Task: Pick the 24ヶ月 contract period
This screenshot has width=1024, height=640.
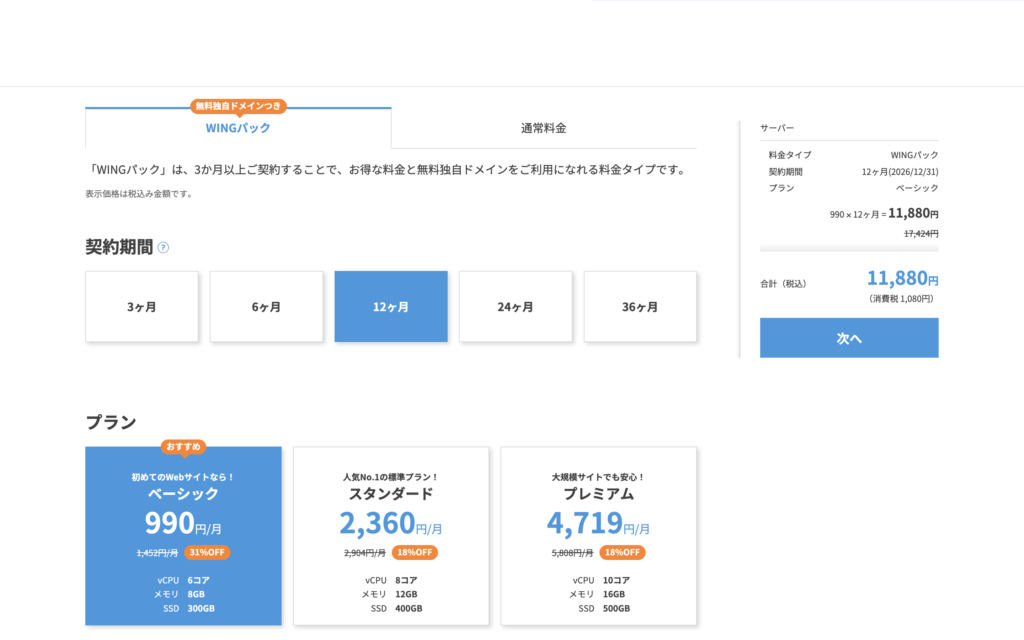Action: (x=515, y=307)
